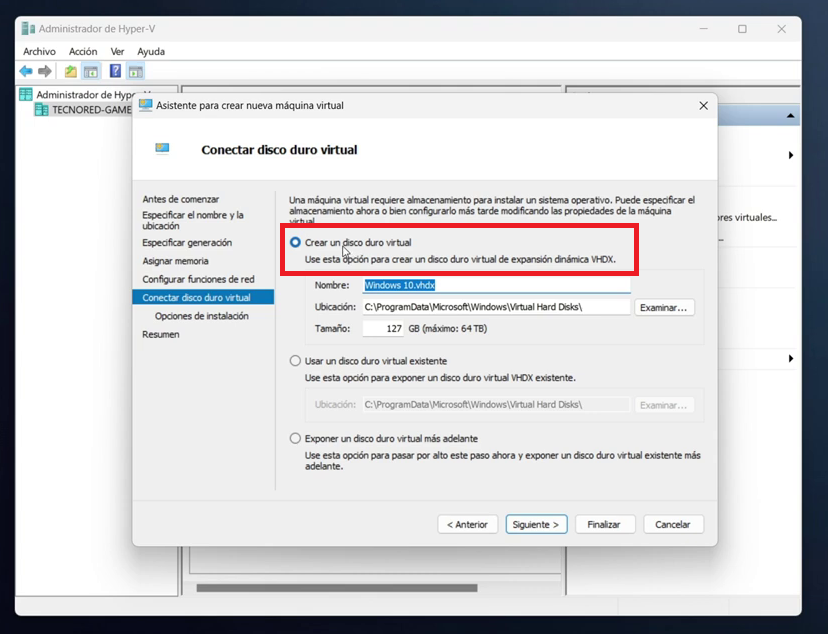The width and height of the screenshot is (828, 634).
Task: Click the 'Conectar disco duro virtual' heading
Action: [279, 149]
